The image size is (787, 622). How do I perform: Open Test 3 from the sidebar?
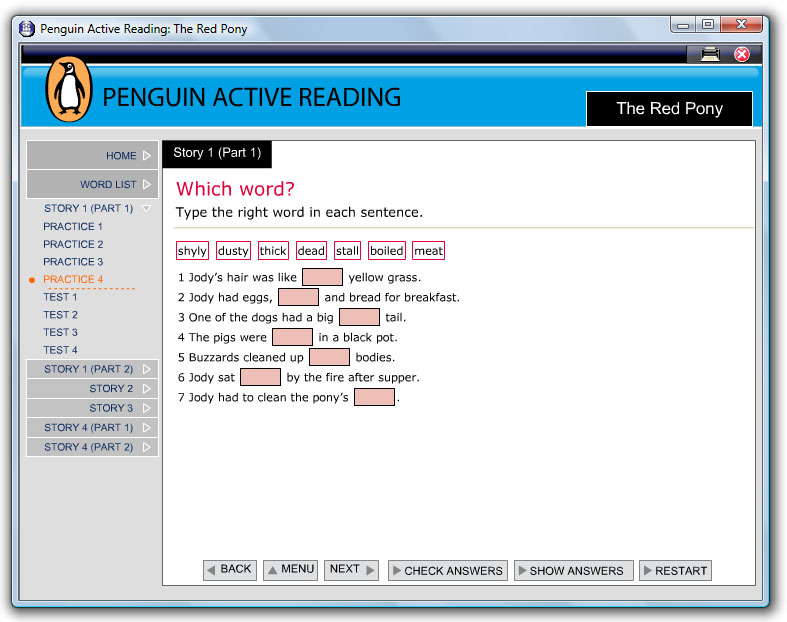point(60,332)
